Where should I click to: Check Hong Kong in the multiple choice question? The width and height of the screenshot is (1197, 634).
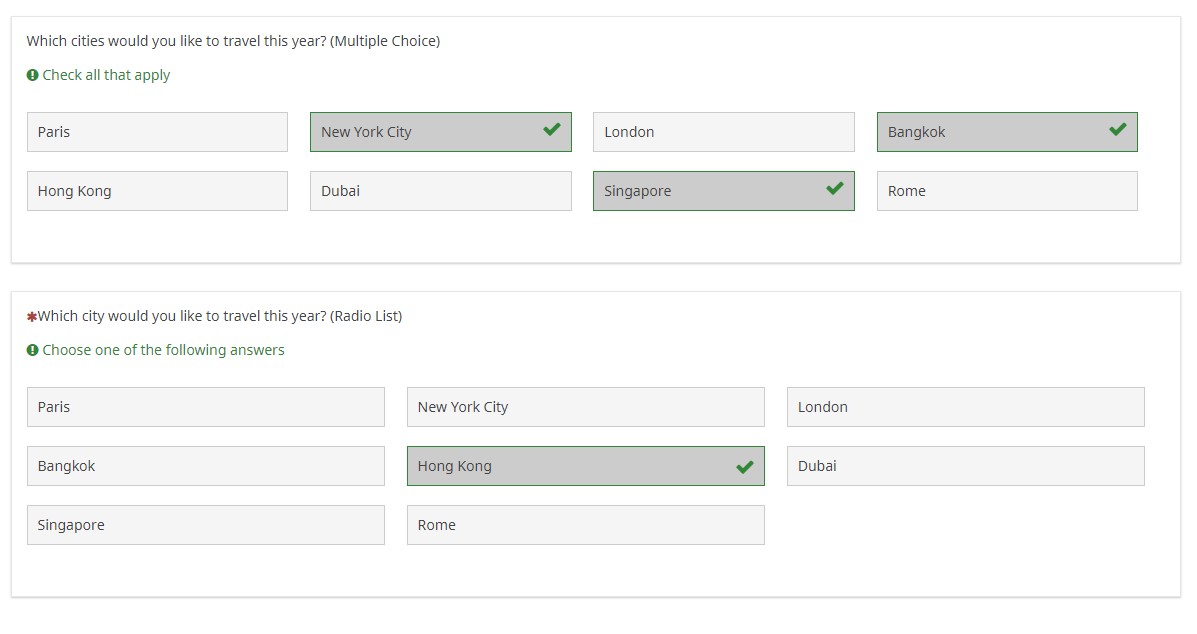[156, 190]
